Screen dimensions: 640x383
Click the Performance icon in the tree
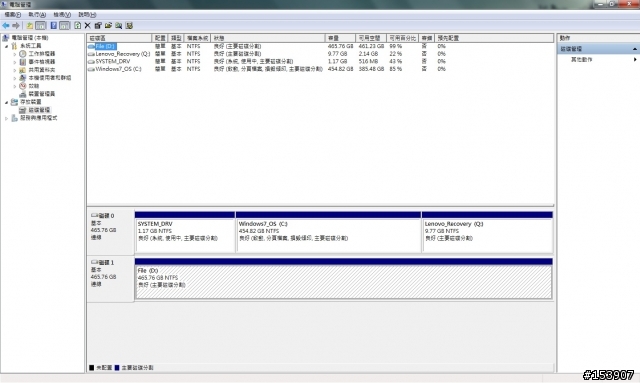point(22,86)
